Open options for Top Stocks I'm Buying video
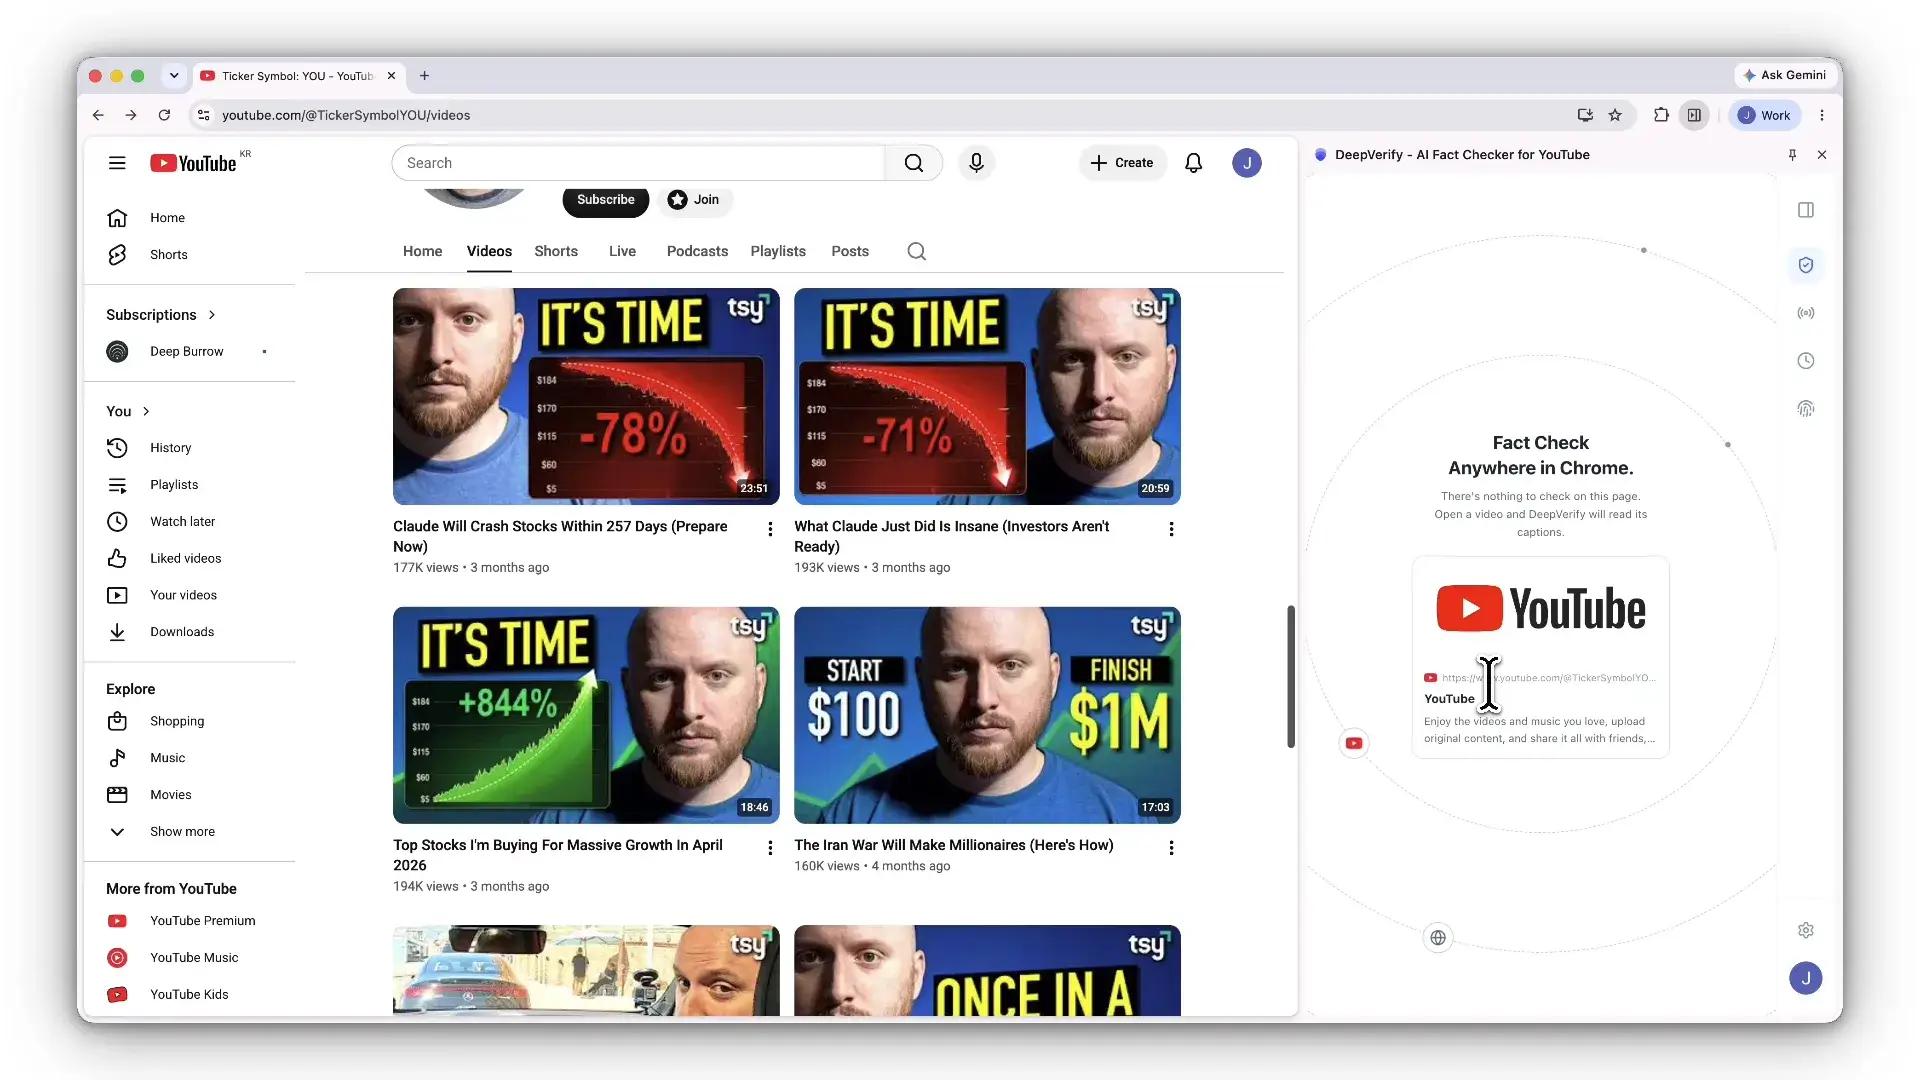 [770, 848]
